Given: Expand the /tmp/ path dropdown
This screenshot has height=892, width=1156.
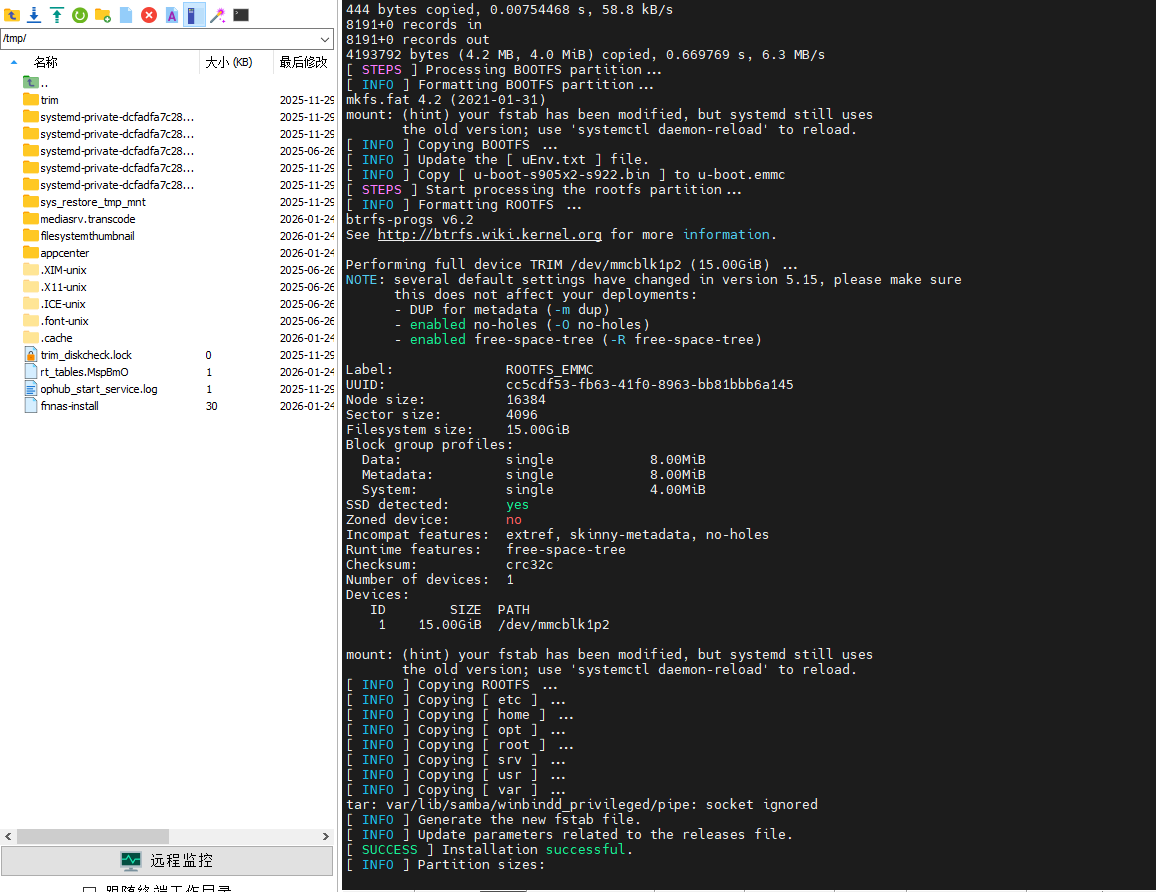Looking at the screenshot, I should (324, 39).
